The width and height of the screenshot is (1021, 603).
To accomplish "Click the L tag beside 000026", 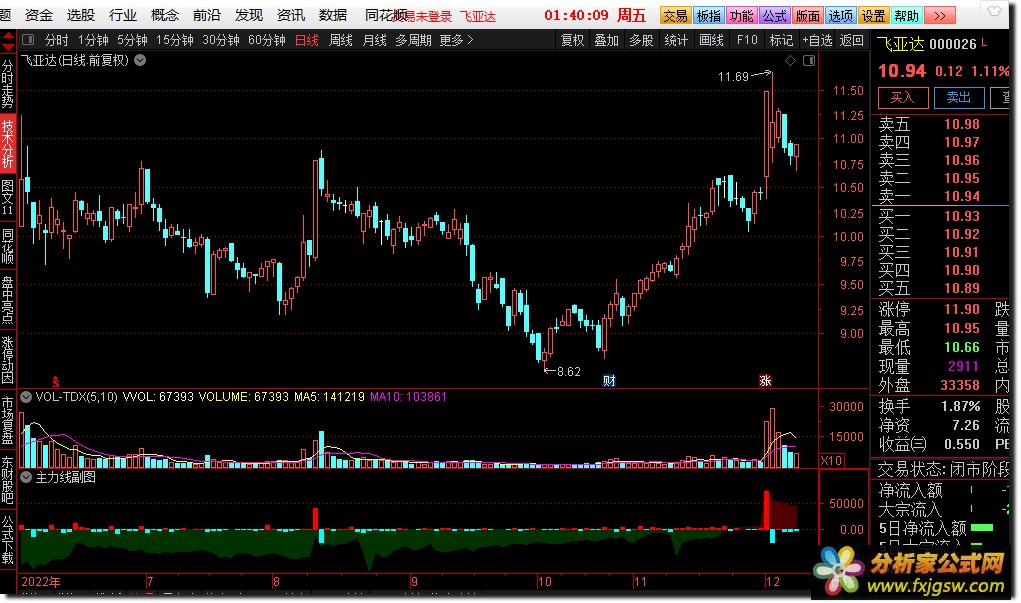I will (x=983, y=43).
